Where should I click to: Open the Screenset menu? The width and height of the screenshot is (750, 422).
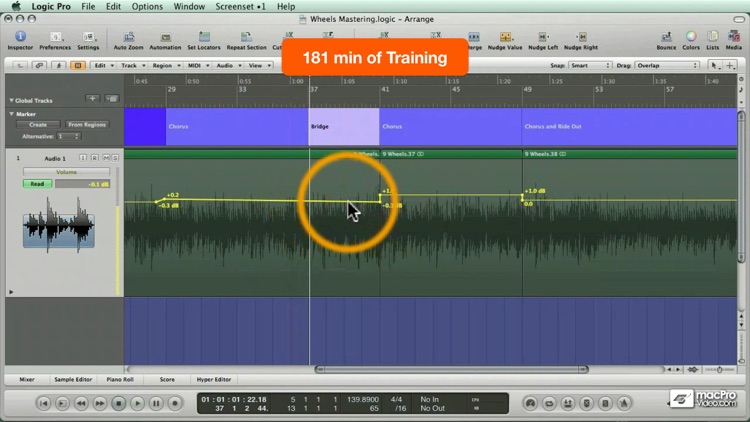pyautogui.click(x=240, y=6)
